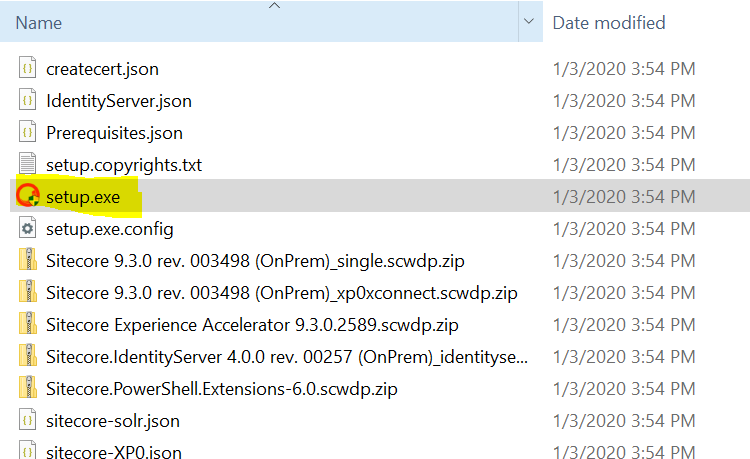The image size is (750, 459).
Task: Select the file name sitecore-XP0.json
Action: (x=114, y=452)
